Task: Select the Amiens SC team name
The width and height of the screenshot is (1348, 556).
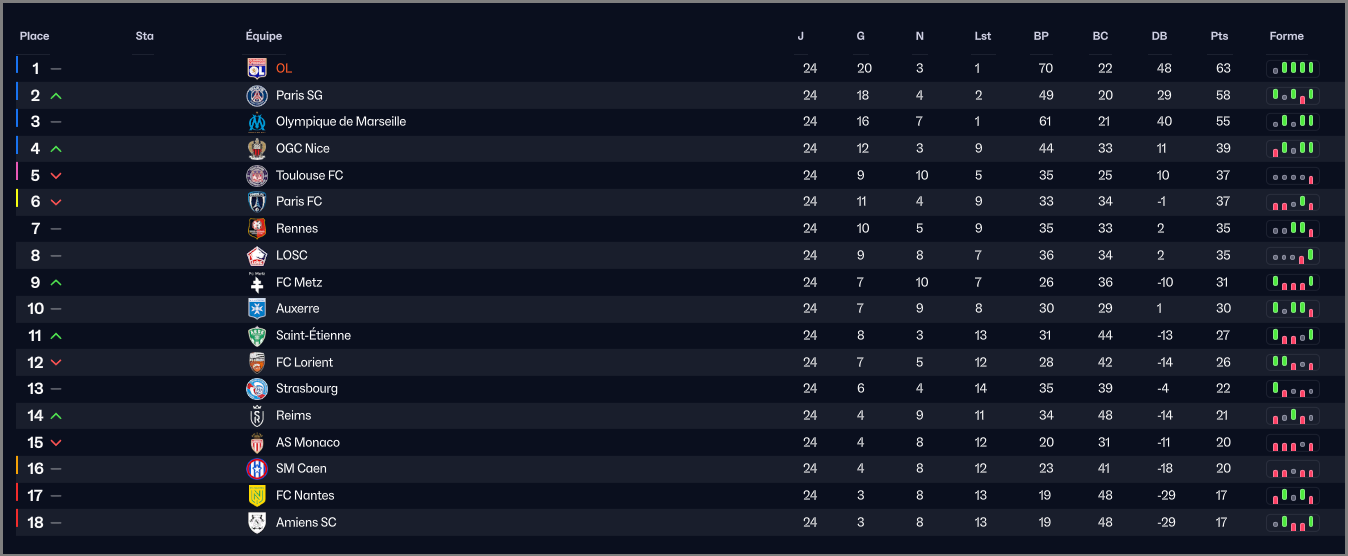Action: [306, 522]
